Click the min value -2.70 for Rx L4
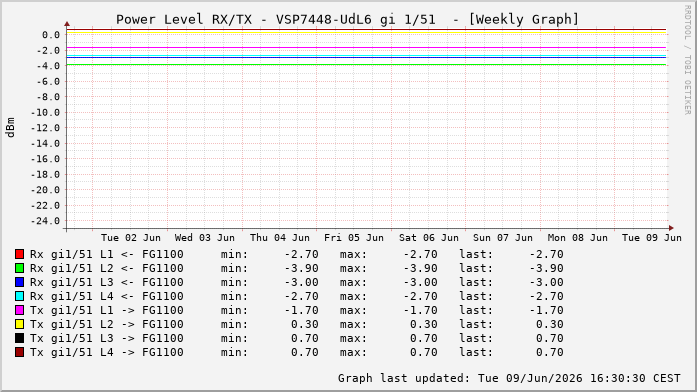Image resolution: width=697 pixels, height=392 pixels. (301, 296)
